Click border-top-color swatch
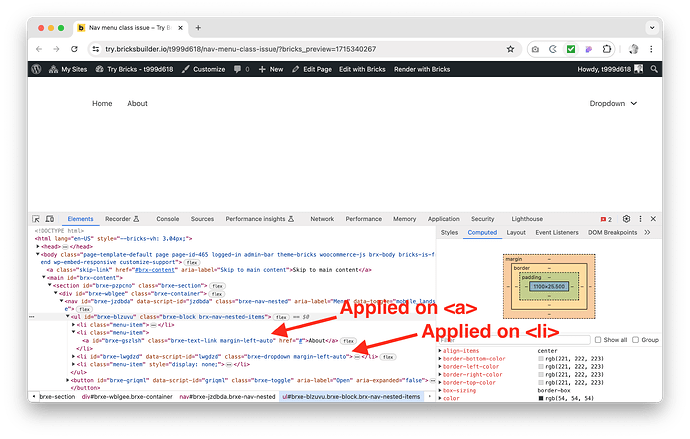This screenshot has height=439, width=690. click(541, 383)
